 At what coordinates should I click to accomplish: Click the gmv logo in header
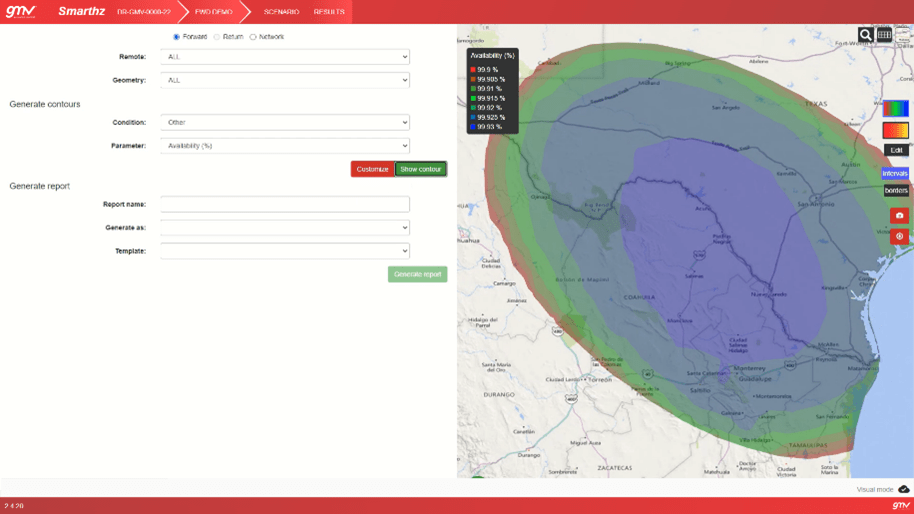pos(21,12)
